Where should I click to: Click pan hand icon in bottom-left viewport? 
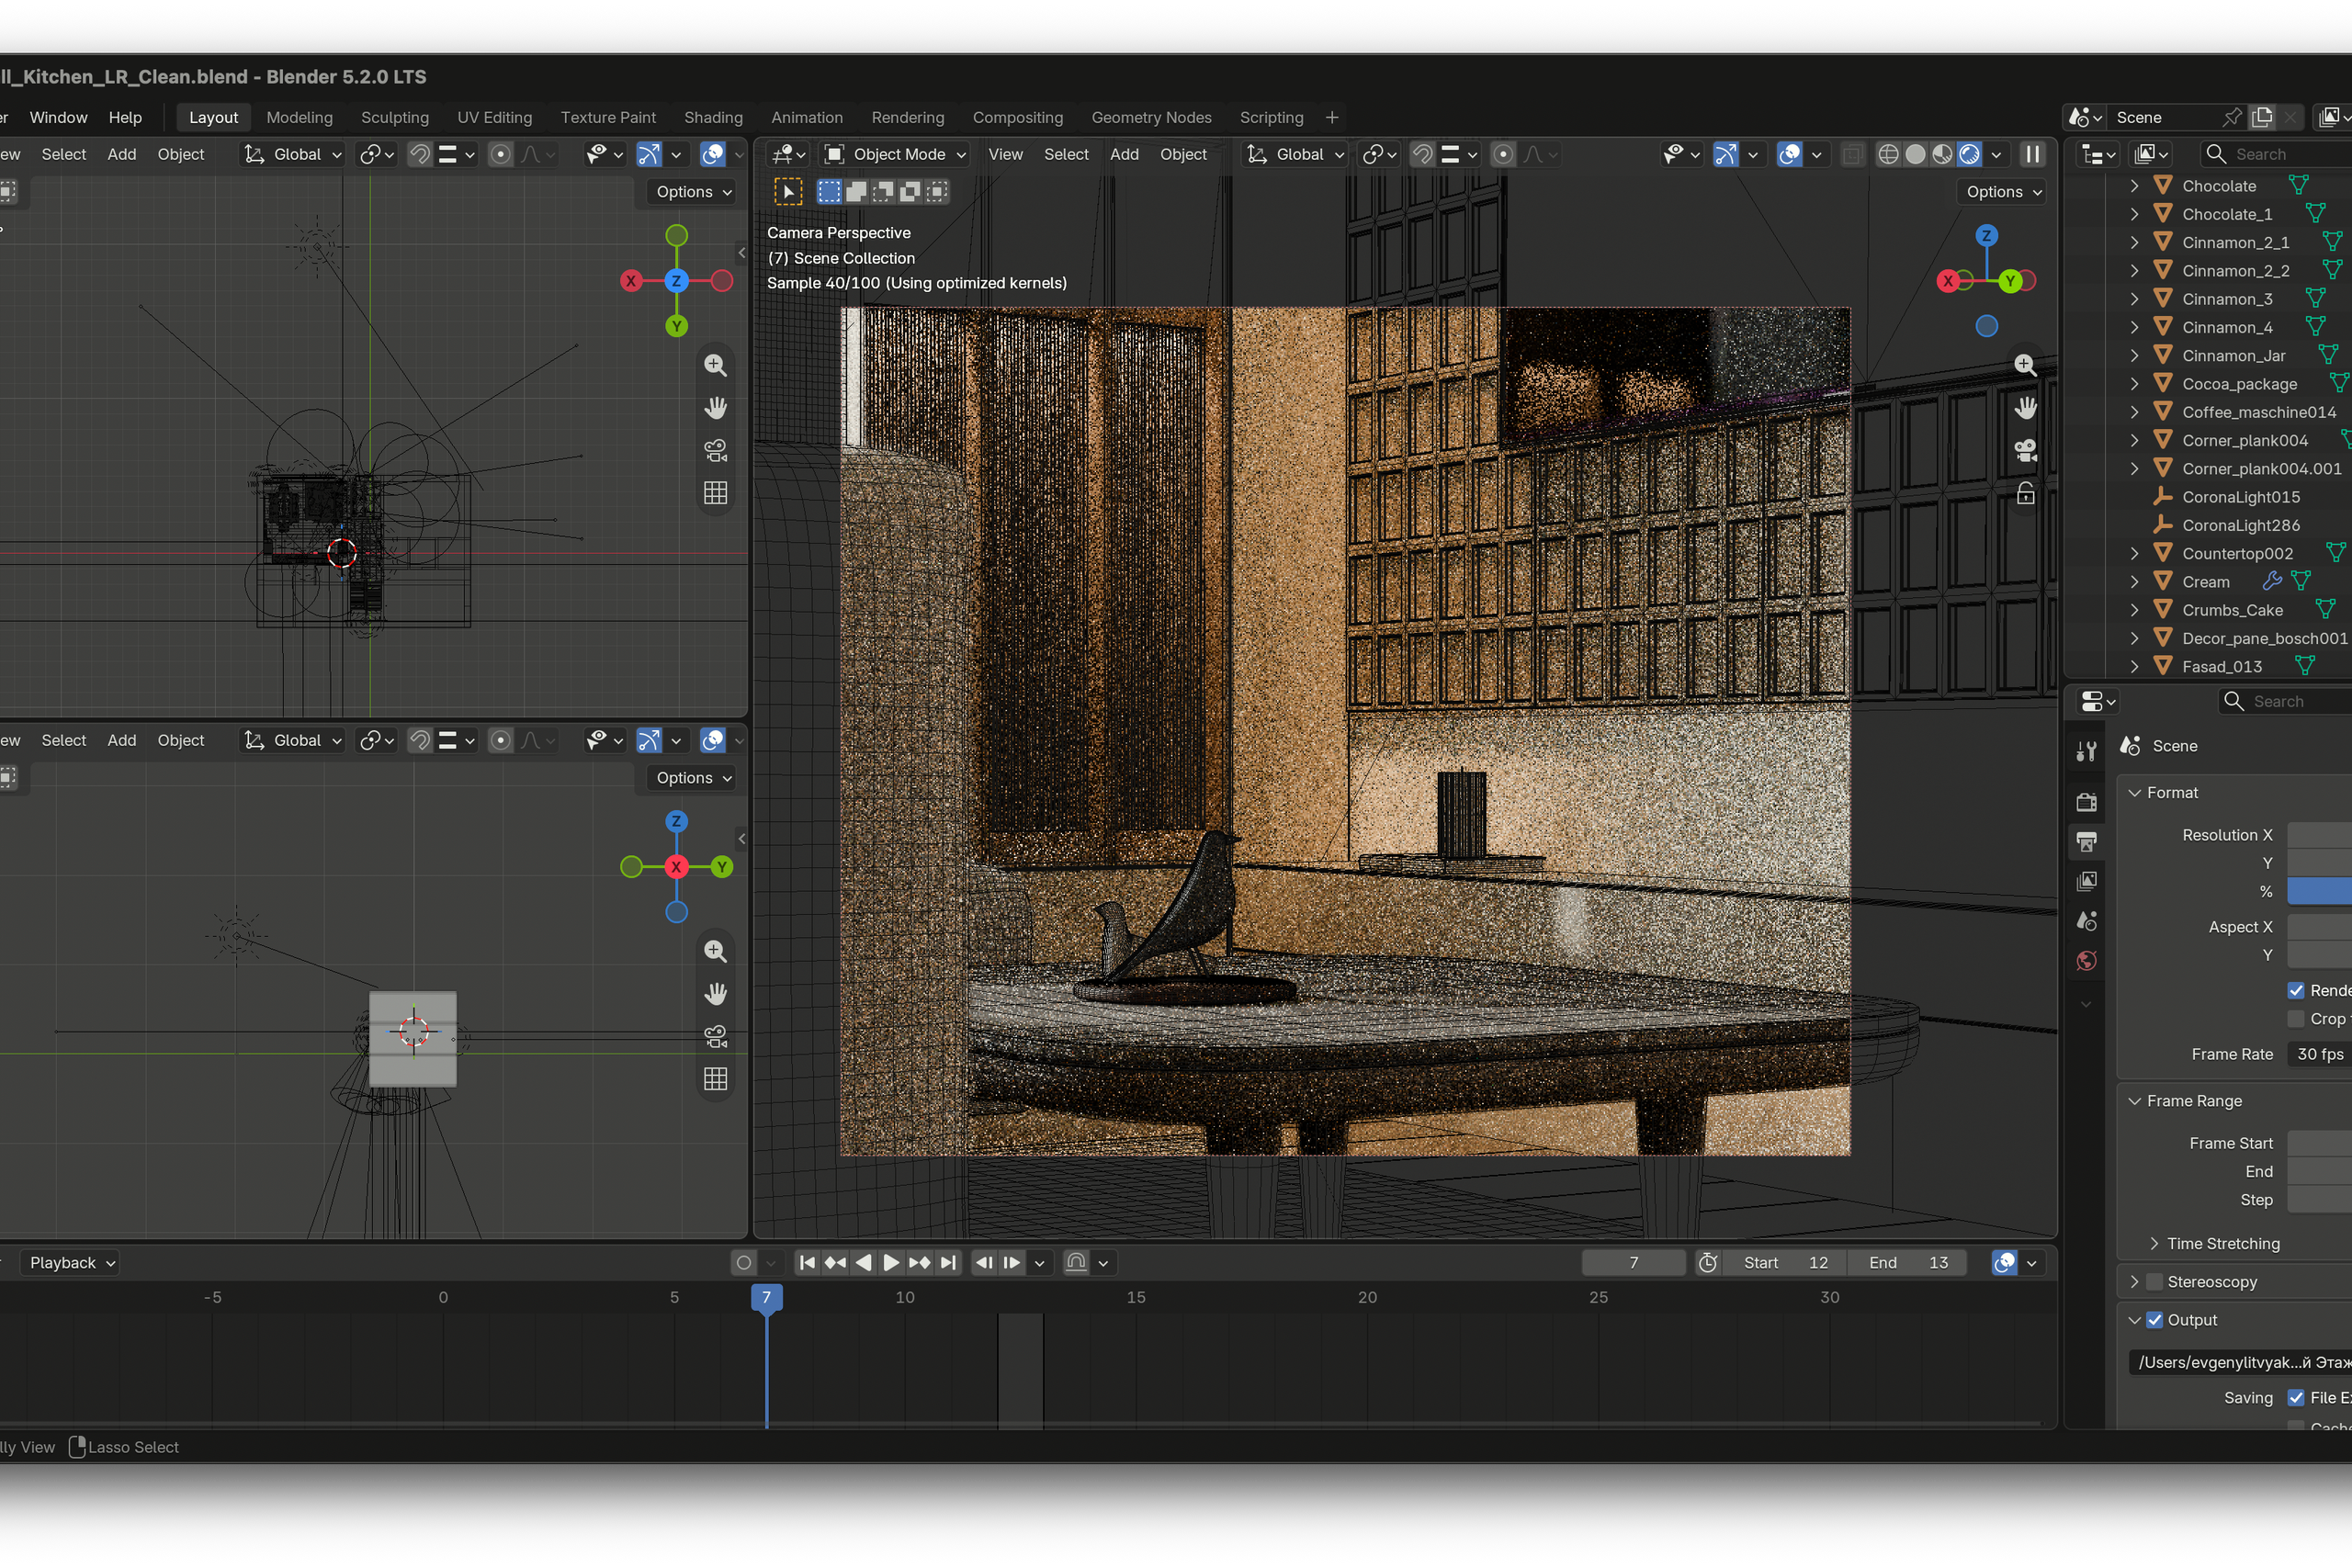715,993
